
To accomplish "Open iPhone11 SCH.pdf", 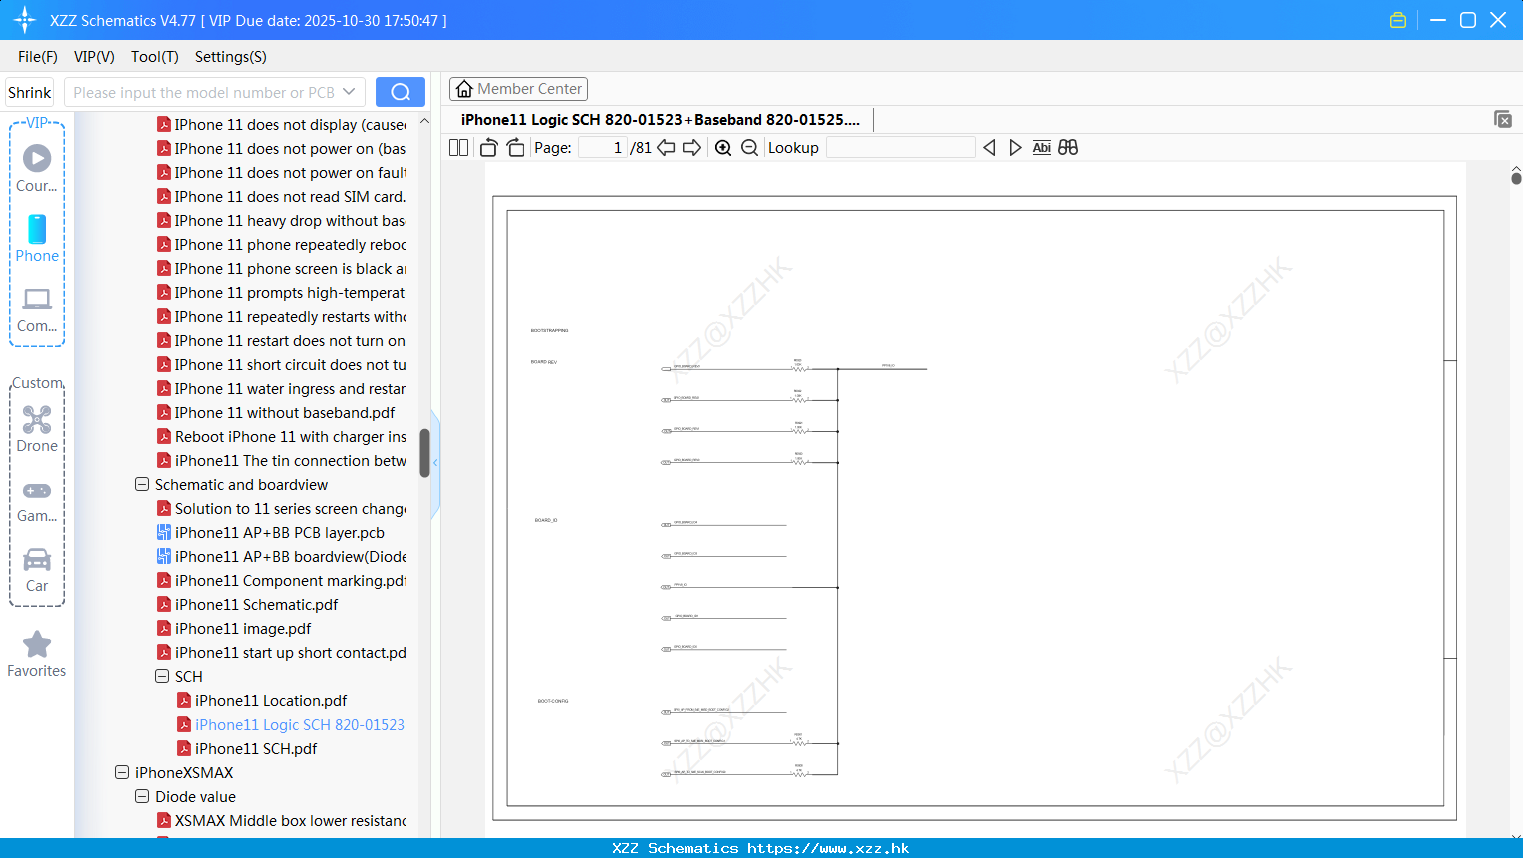I will 256,748.
